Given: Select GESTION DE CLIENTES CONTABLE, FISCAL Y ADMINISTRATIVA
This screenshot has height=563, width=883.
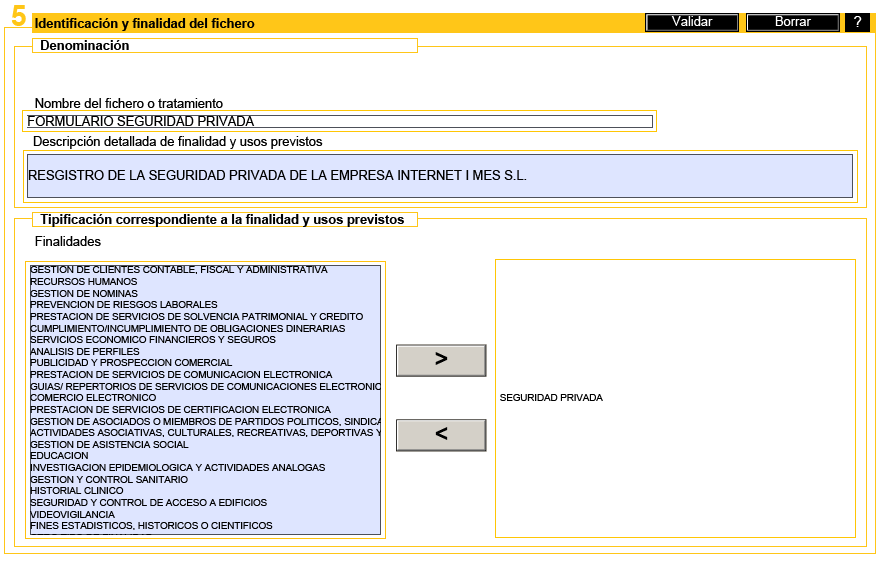Looking at the screenshot, I should [179, 270].
